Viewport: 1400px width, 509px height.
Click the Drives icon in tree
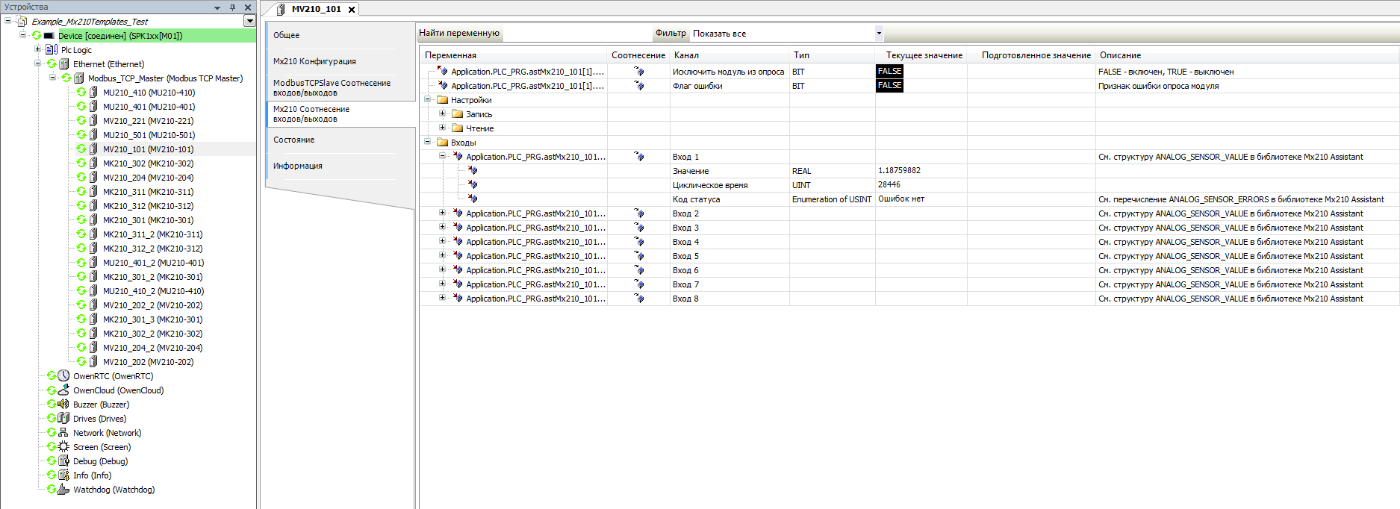64,419
